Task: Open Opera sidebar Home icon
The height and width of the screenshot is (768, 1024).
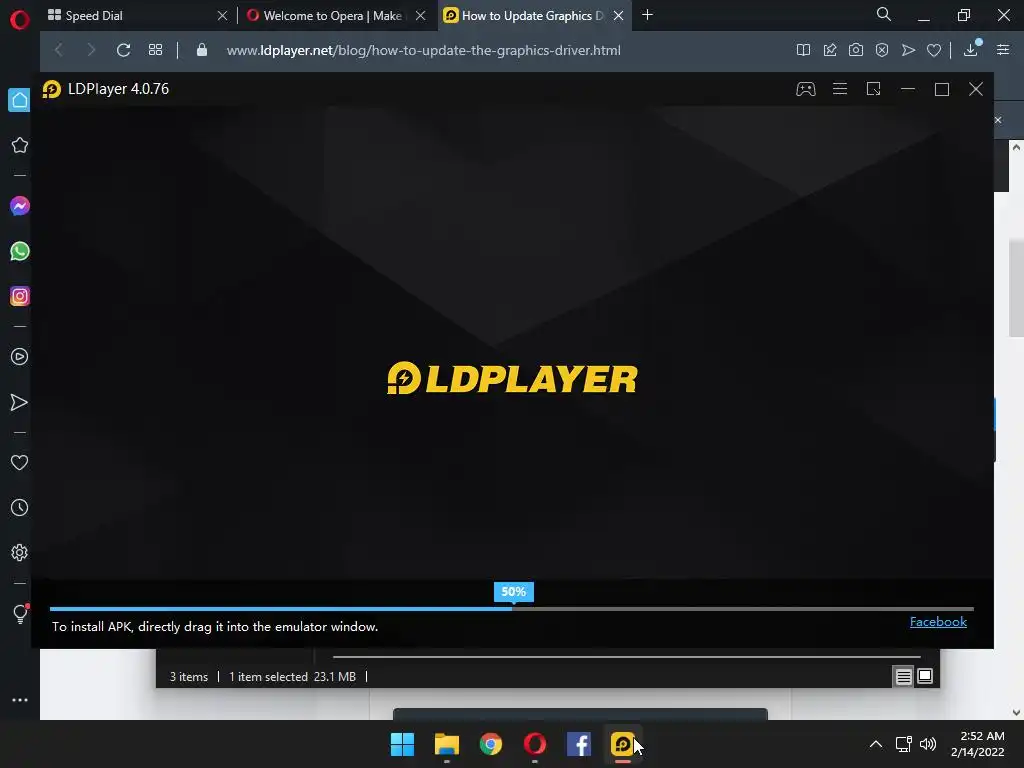Action: (x=20, y=100)
